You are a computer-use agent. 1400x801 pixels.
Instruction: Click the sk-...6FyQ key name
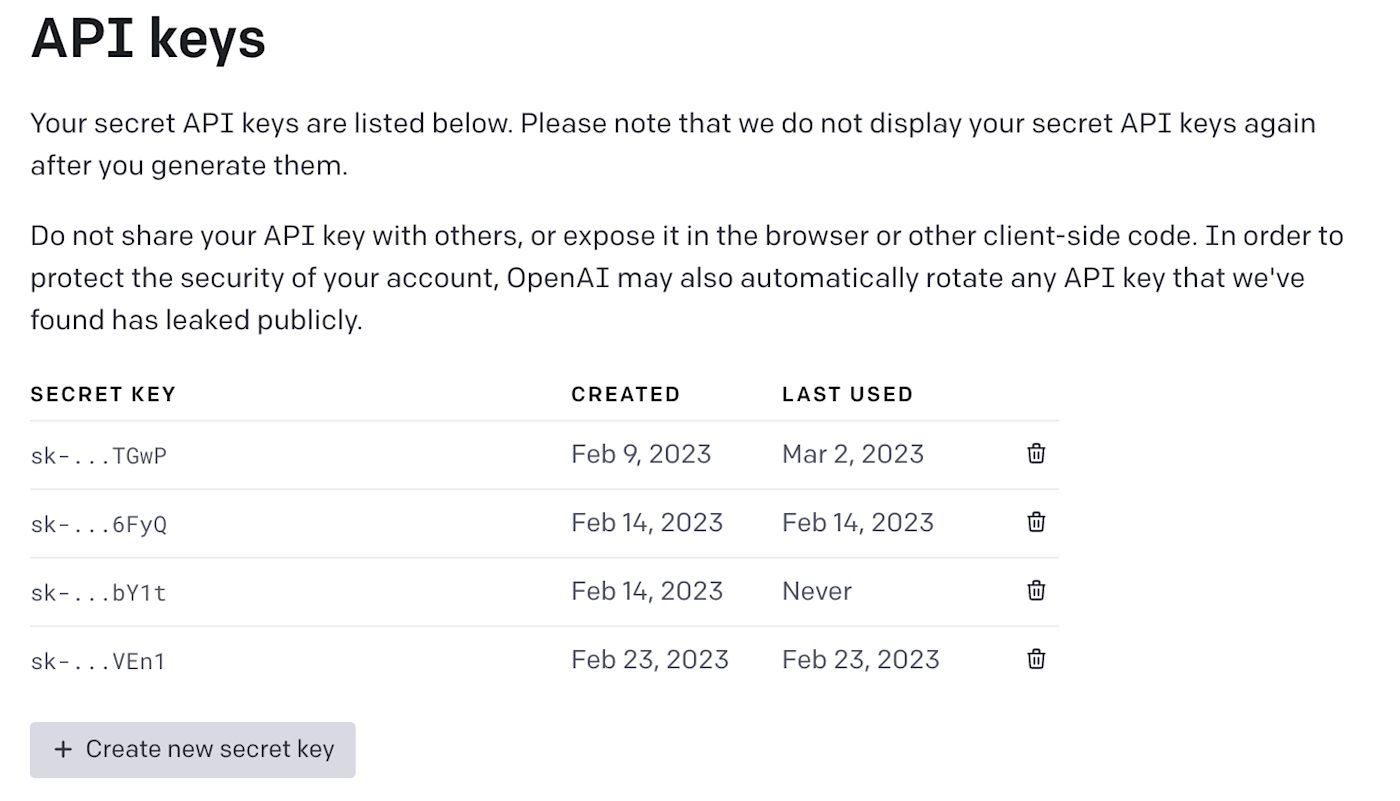coord(99,524)
